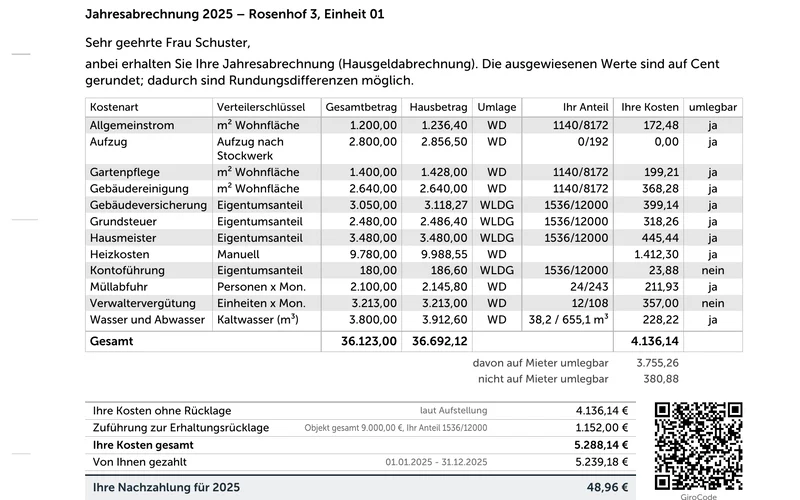Select heading 'Jahresabrechnung 2025 – Rosenhof 3, Einheit 01'

coord(234,14)
